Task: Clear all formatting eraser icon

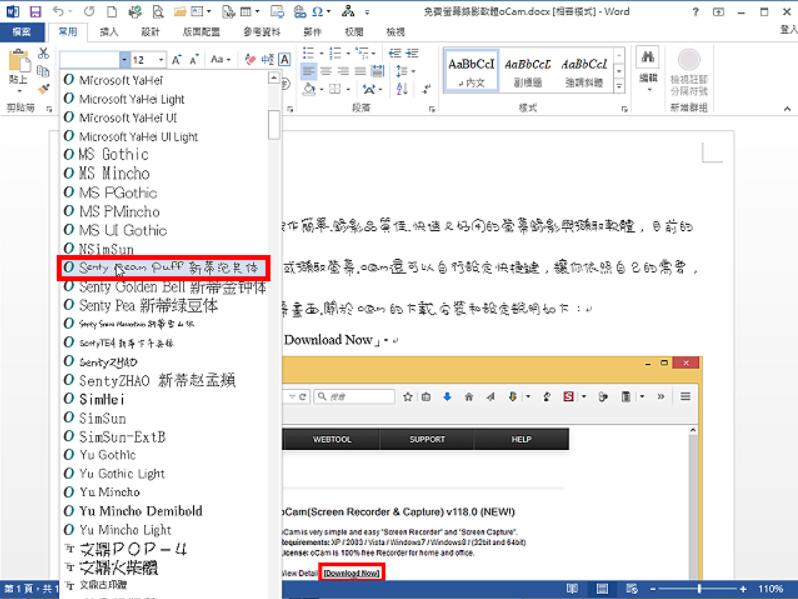Action: [x=250, y=60]
